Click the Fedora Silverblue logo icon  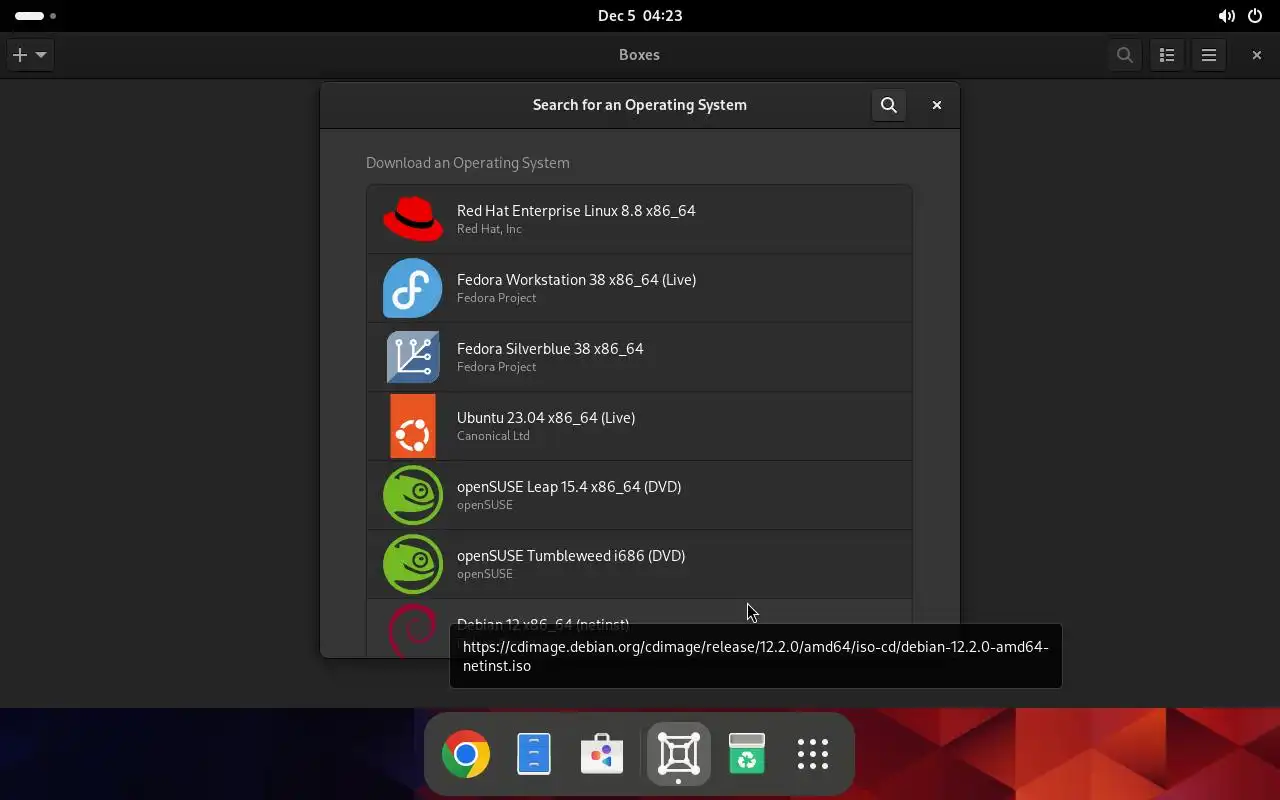click(x=413, y=357)
